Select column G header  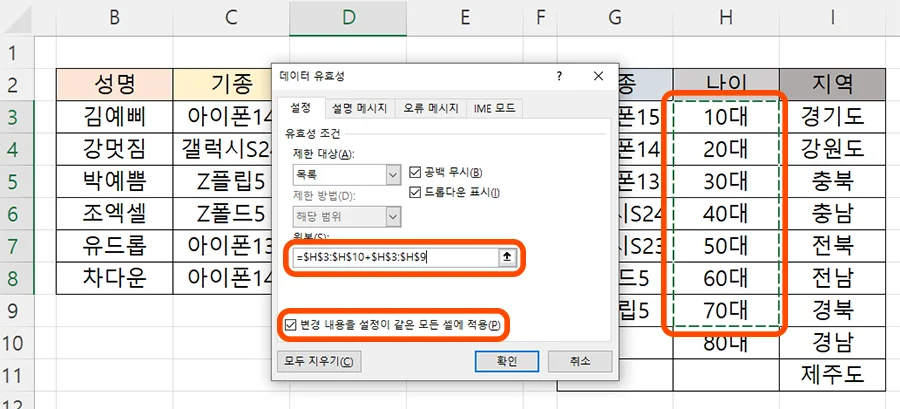click(x=615, y=18)
